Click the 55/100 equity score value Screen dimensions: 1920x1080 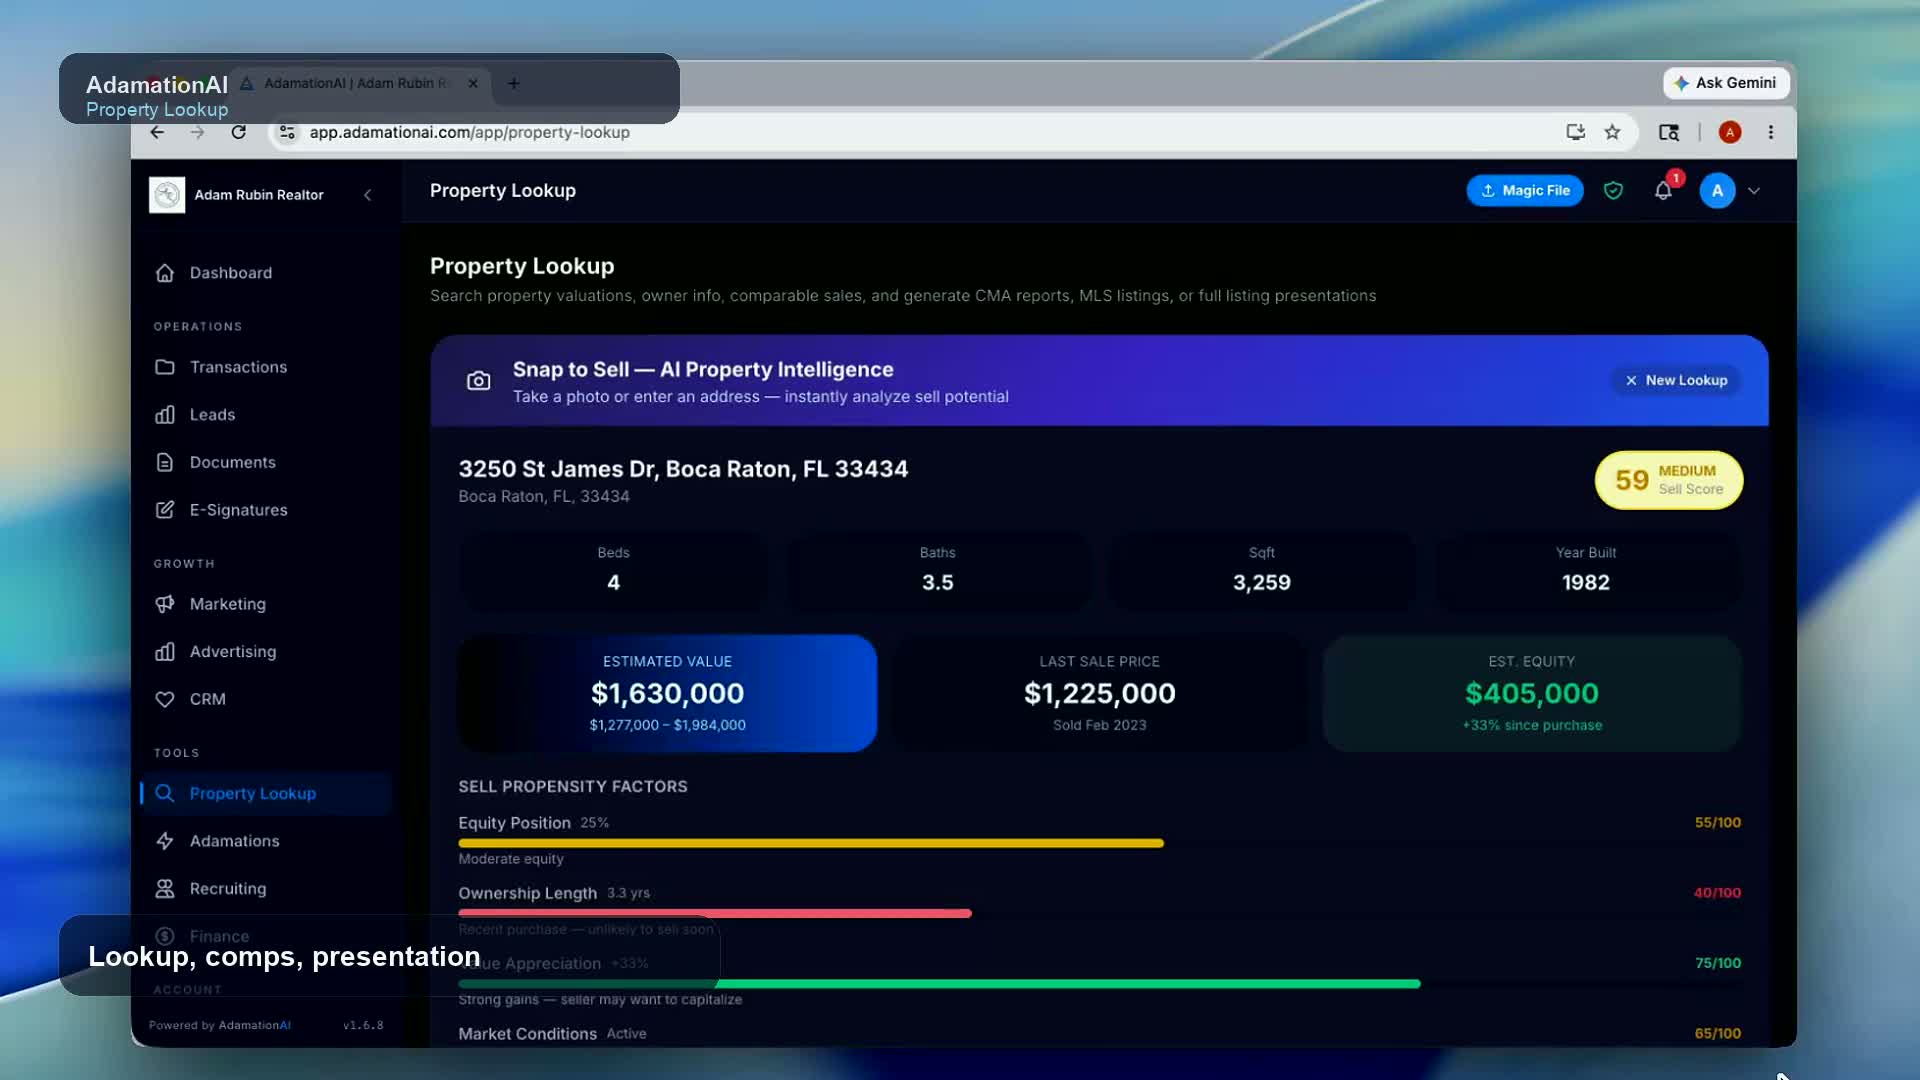[1717, 823]
